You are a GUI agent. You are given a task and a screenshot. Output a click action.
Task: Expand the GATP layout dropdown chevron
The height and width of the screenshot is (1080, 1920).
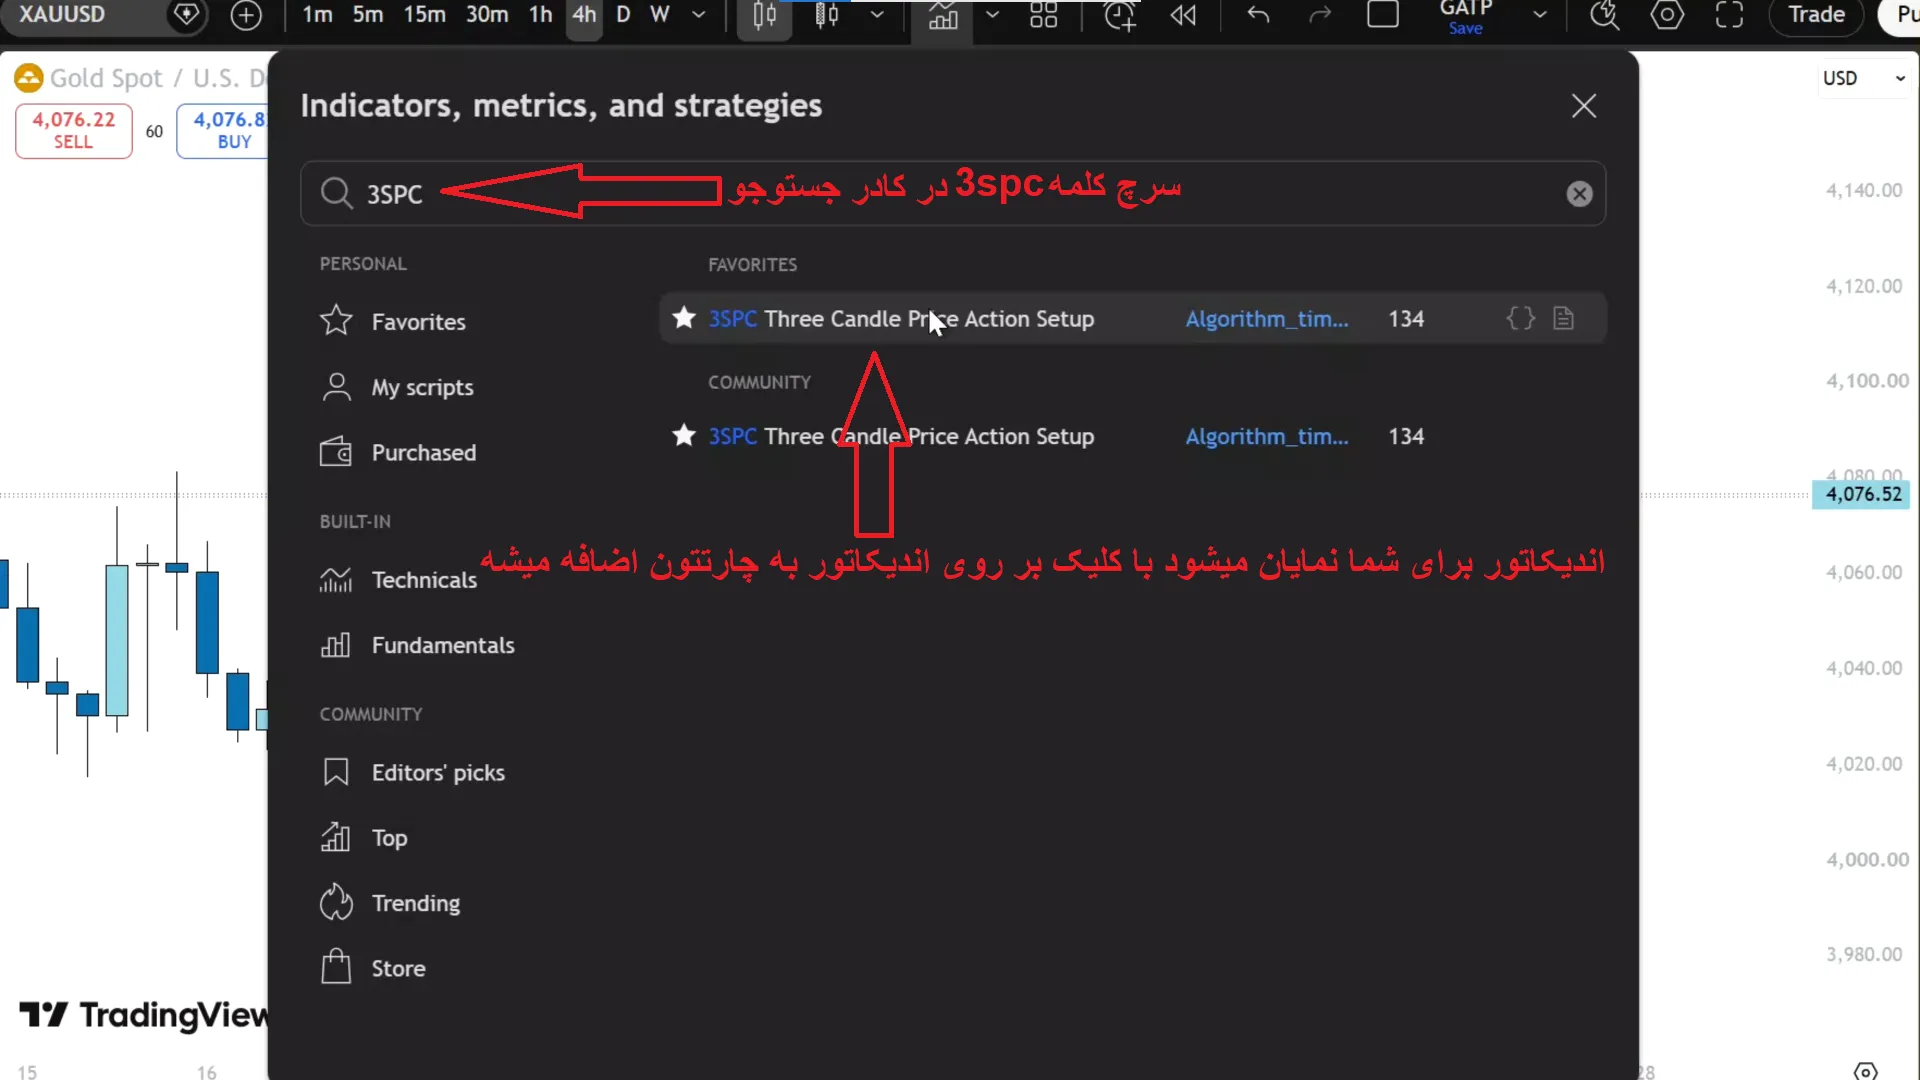tap(1540, 15)
